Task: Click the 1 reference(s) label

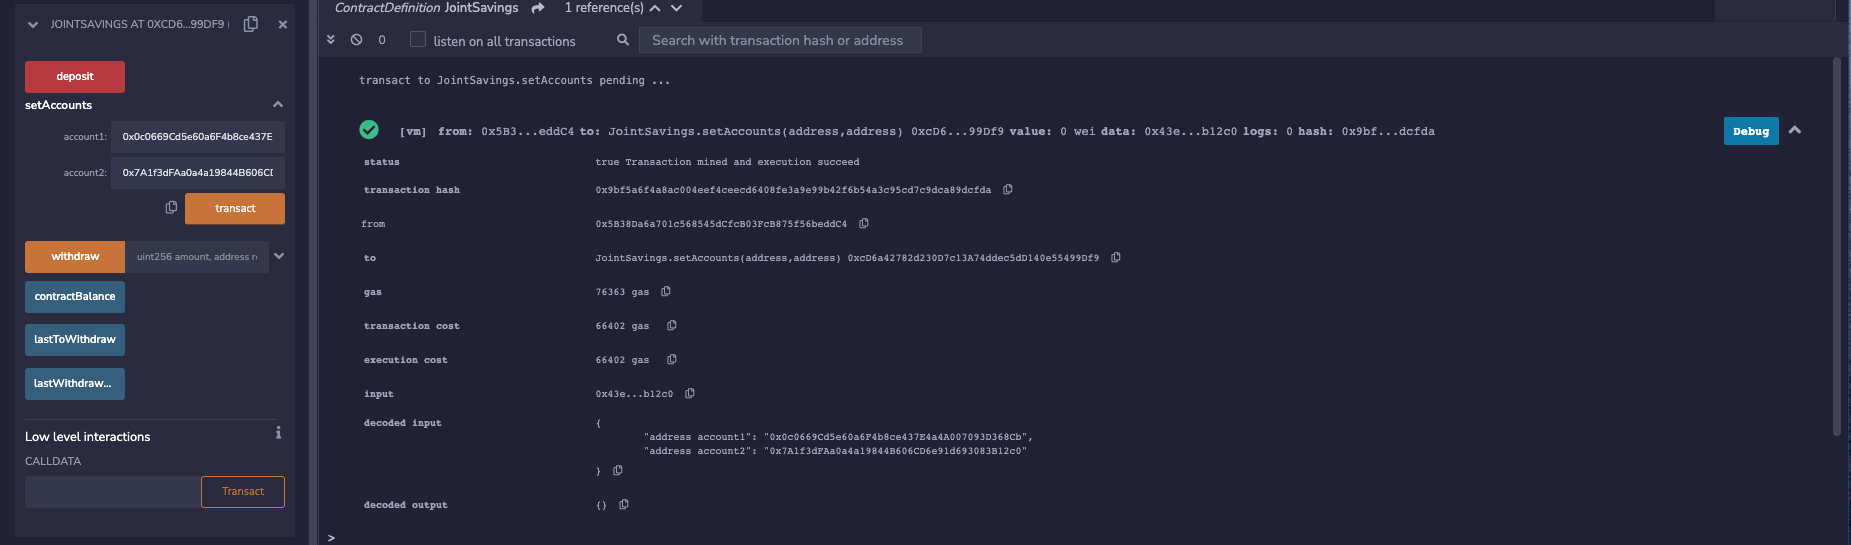Action: (604, 8)
